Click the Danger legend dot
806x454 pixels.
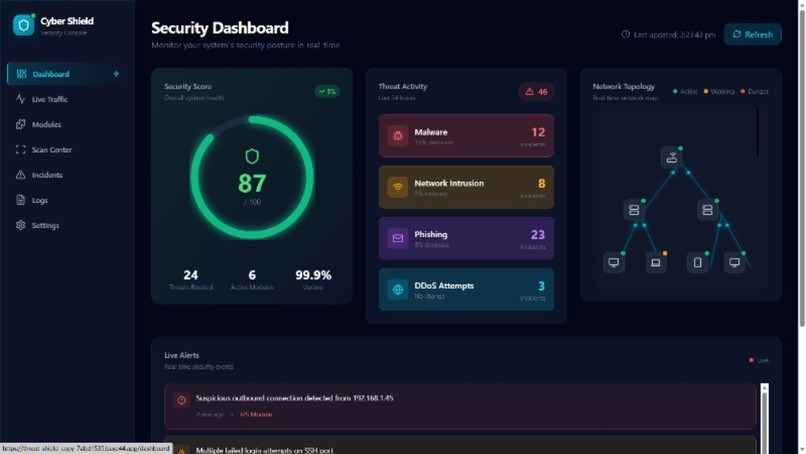coord(742,92)
